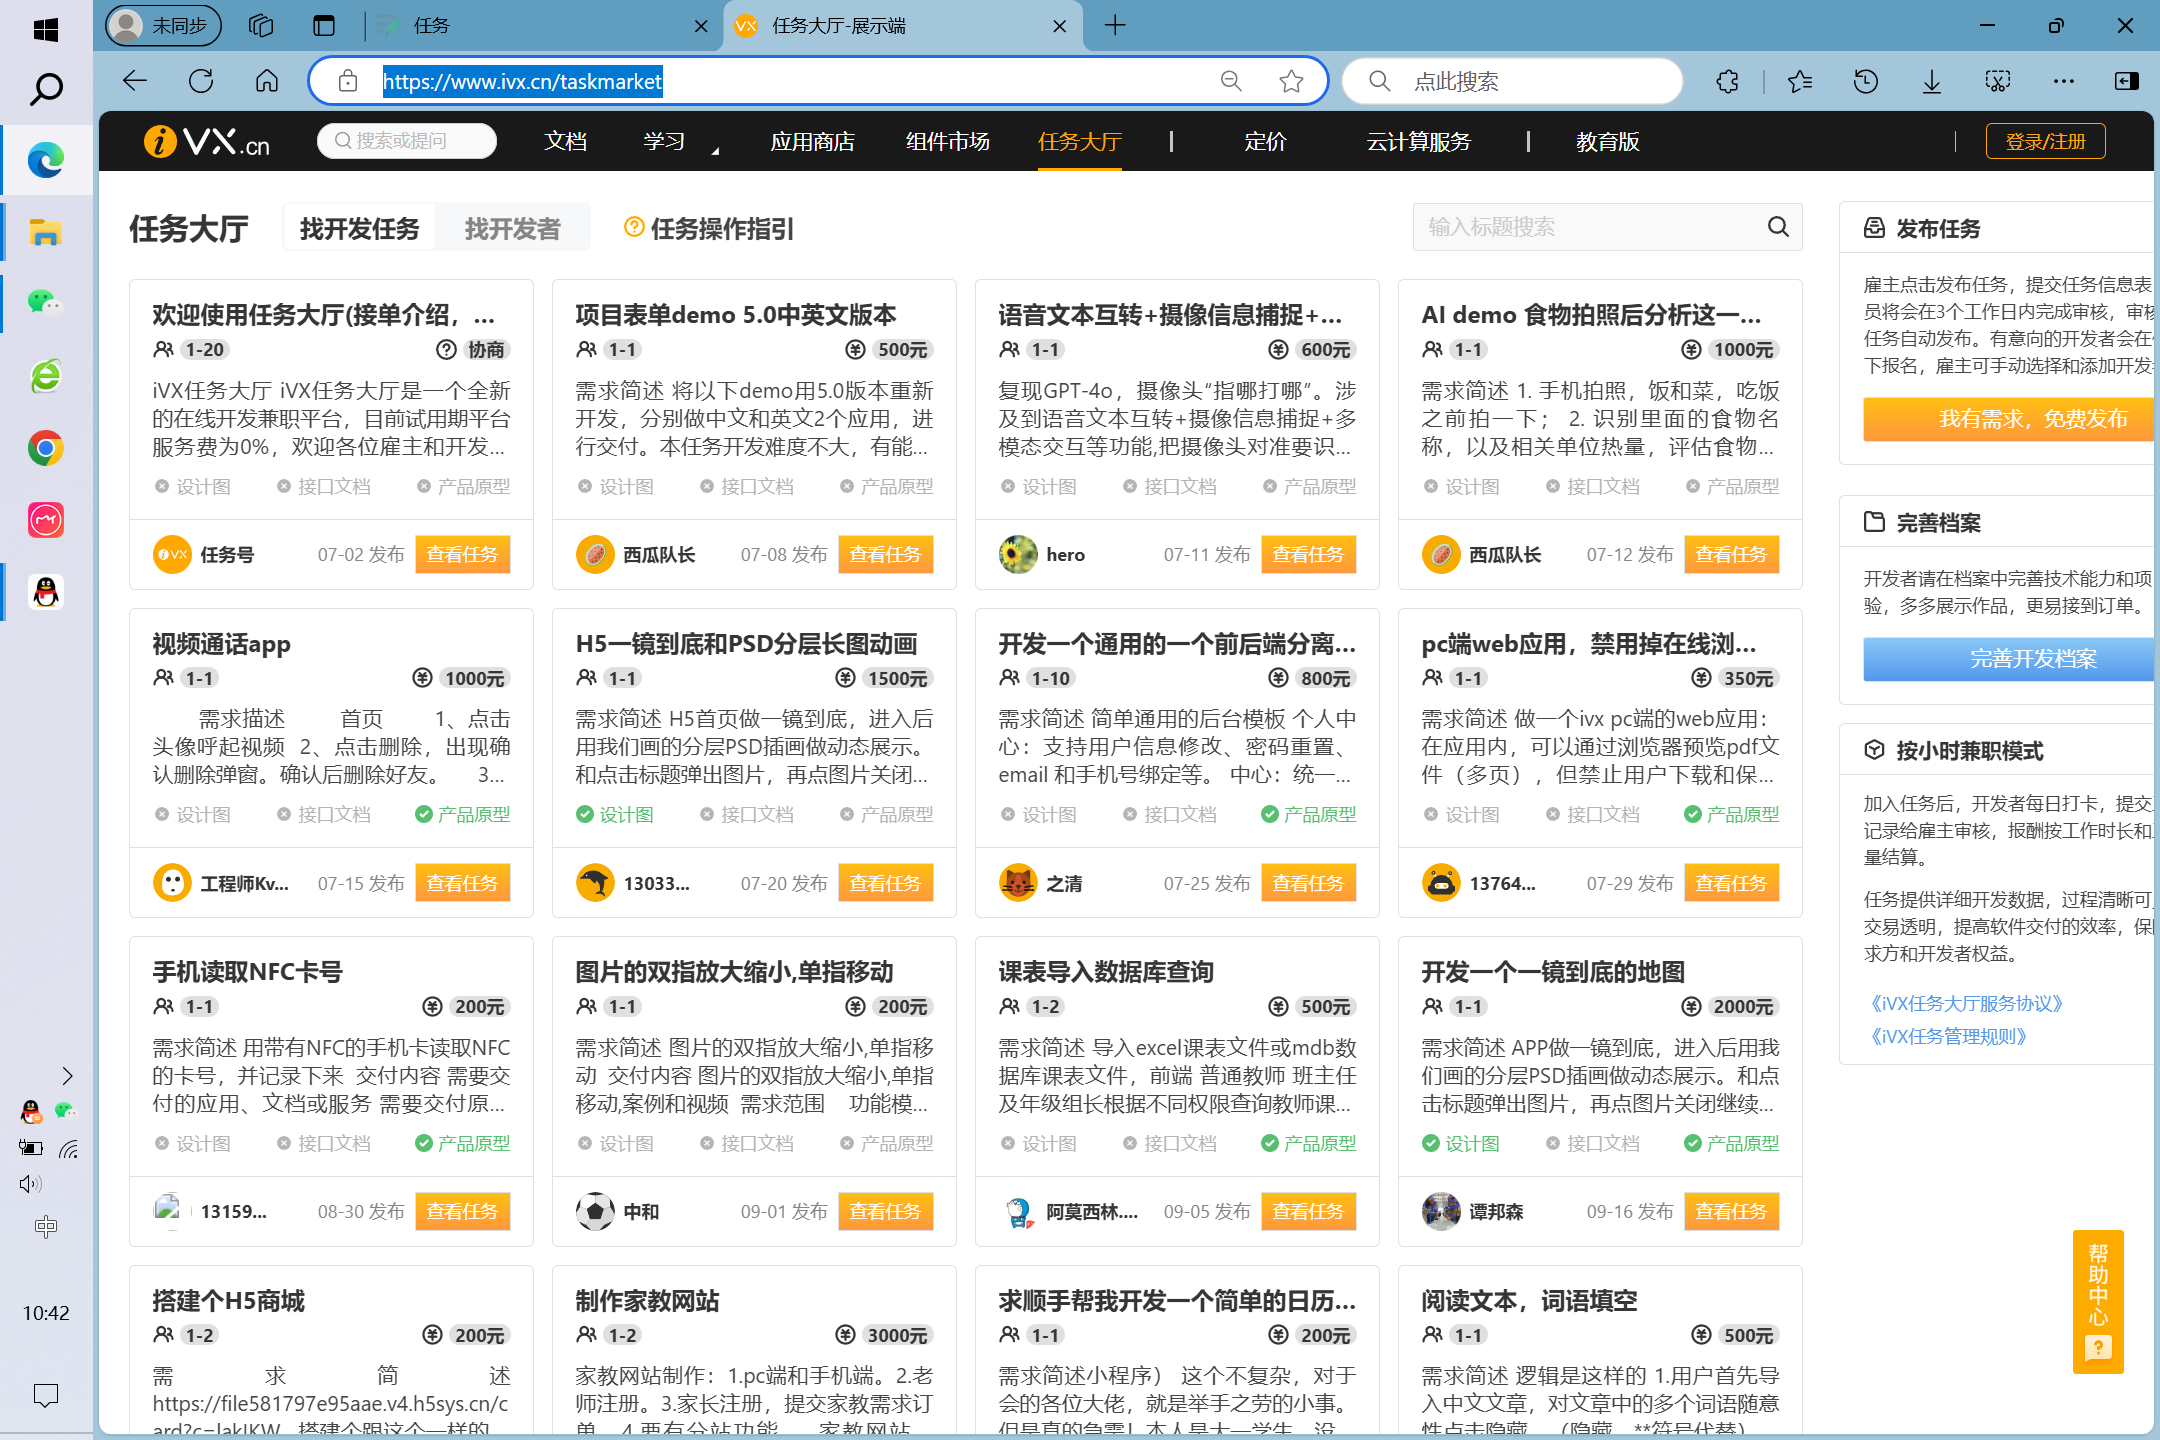Add page to favorites star icon
Image resolution: width=2160 pixels, height=1440 pixels.
[1291, 81]
